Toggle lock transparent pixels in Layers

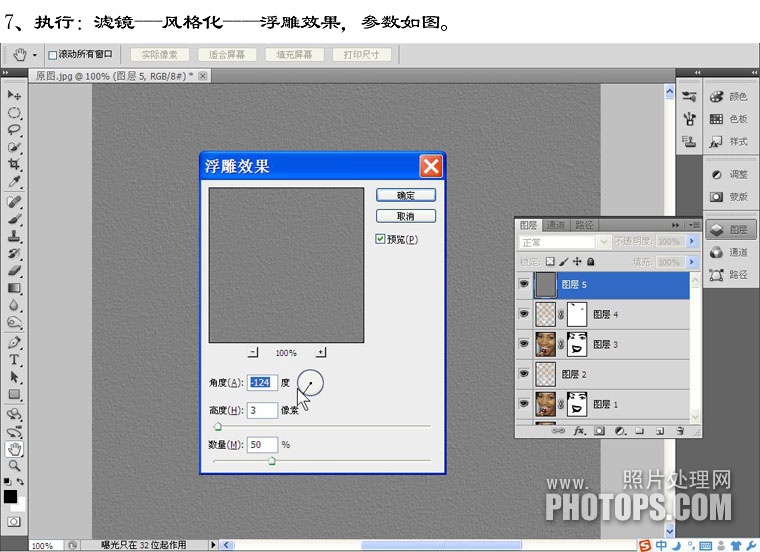point(550,262)
